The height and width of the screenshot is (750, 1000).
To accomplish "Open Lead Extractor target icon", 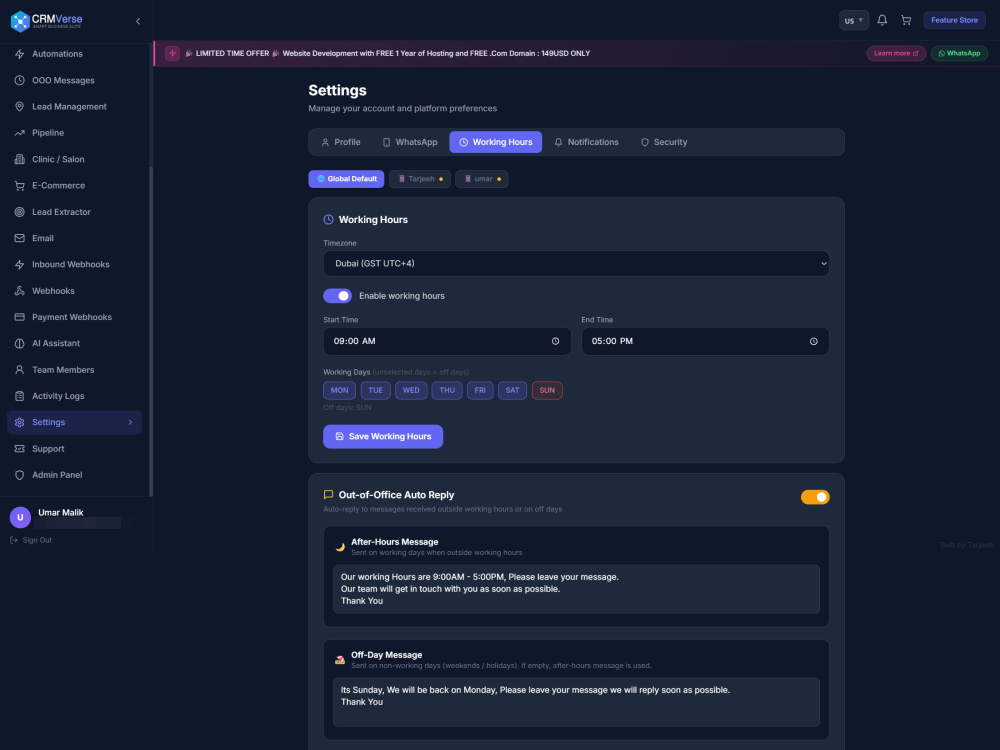I will (x=20, y=212).
